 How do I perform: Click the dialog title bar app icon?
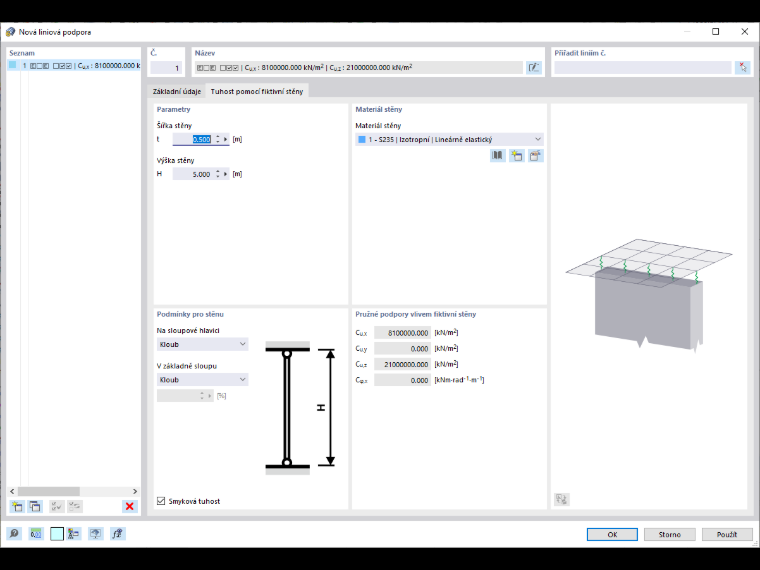10,32
